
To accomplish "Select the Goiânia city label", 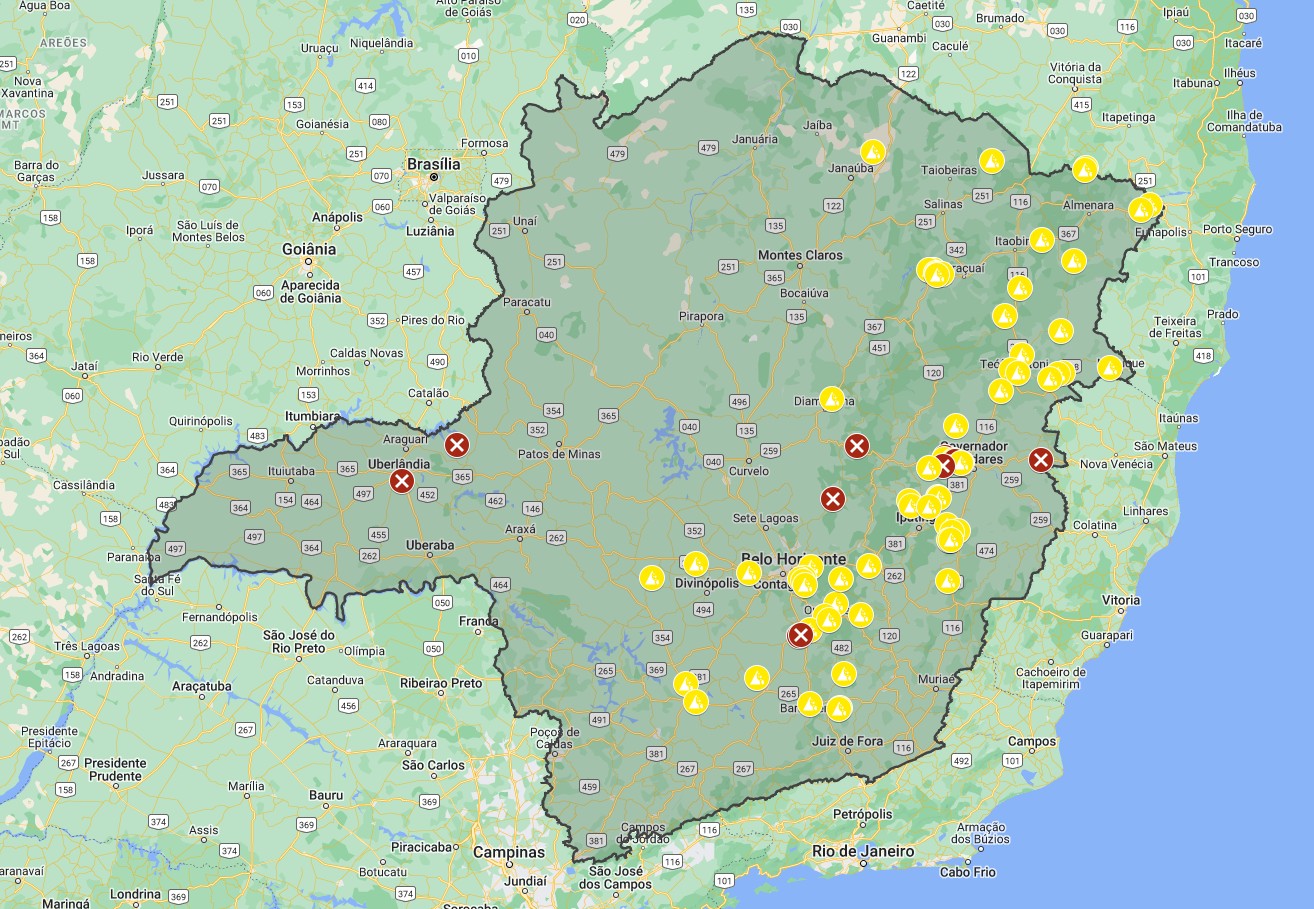I will pyautogui.click(x=308, y=249).
